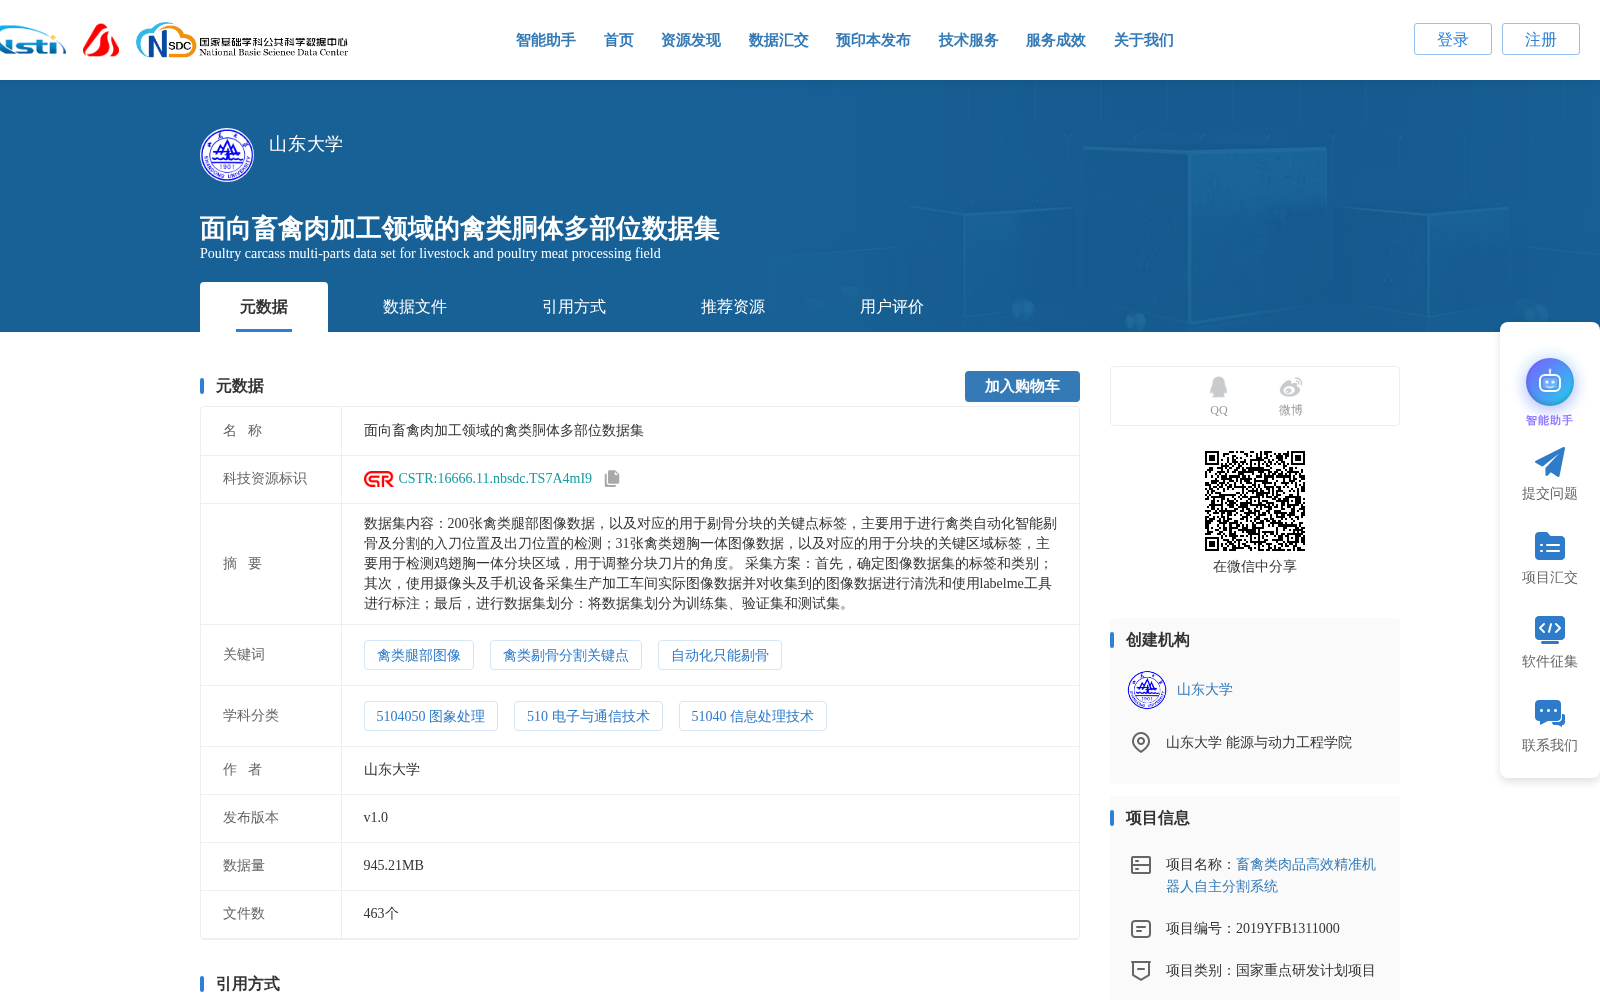Click keyword tag 禽类腿部图像
This screenshot has width=1600, height=1000.
click(x=419, y=655)
